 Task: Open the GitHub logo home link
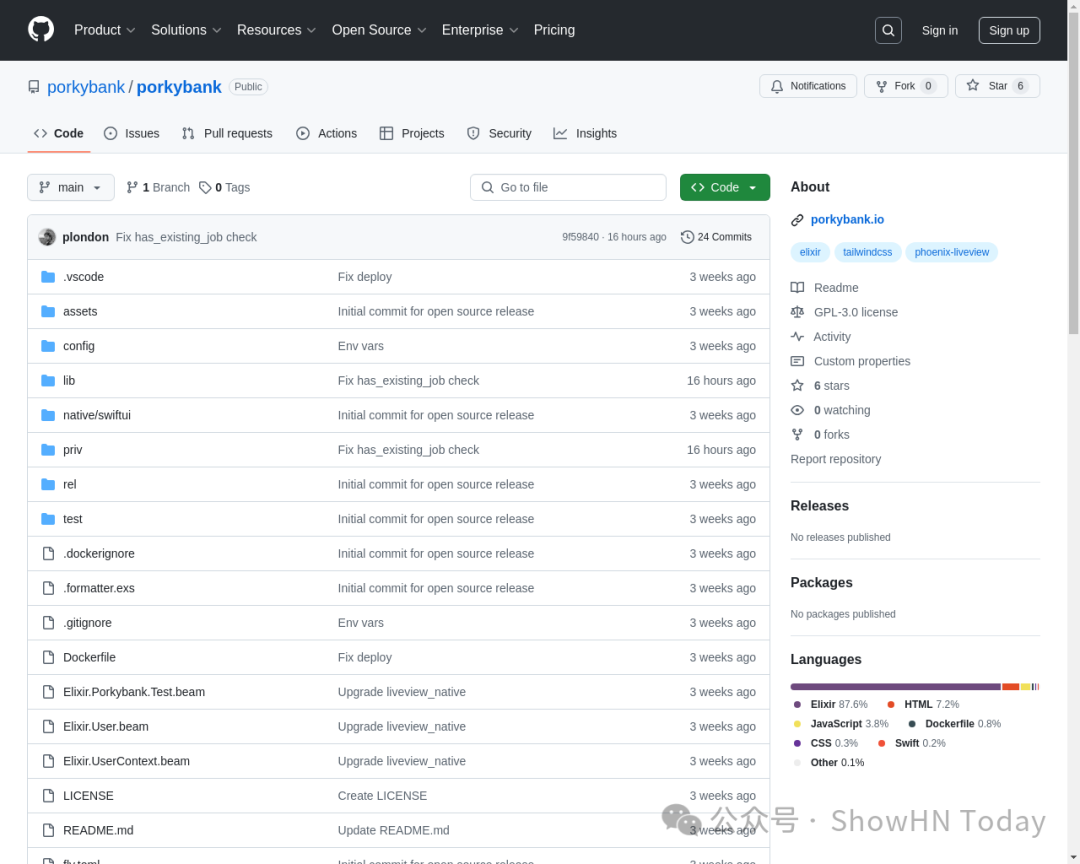coord(41,30)
